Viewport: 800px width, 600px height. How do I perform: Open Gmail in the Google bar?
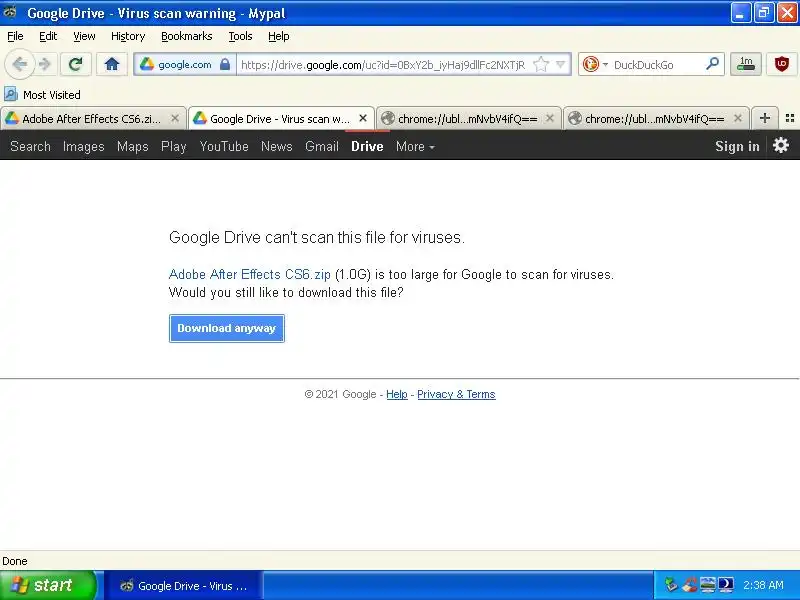(x=322, y=146)
